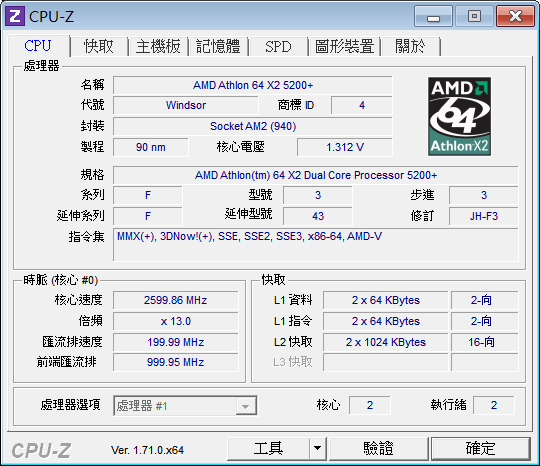Click the core speed 2599.86 MHz

(x=175, y=300)
